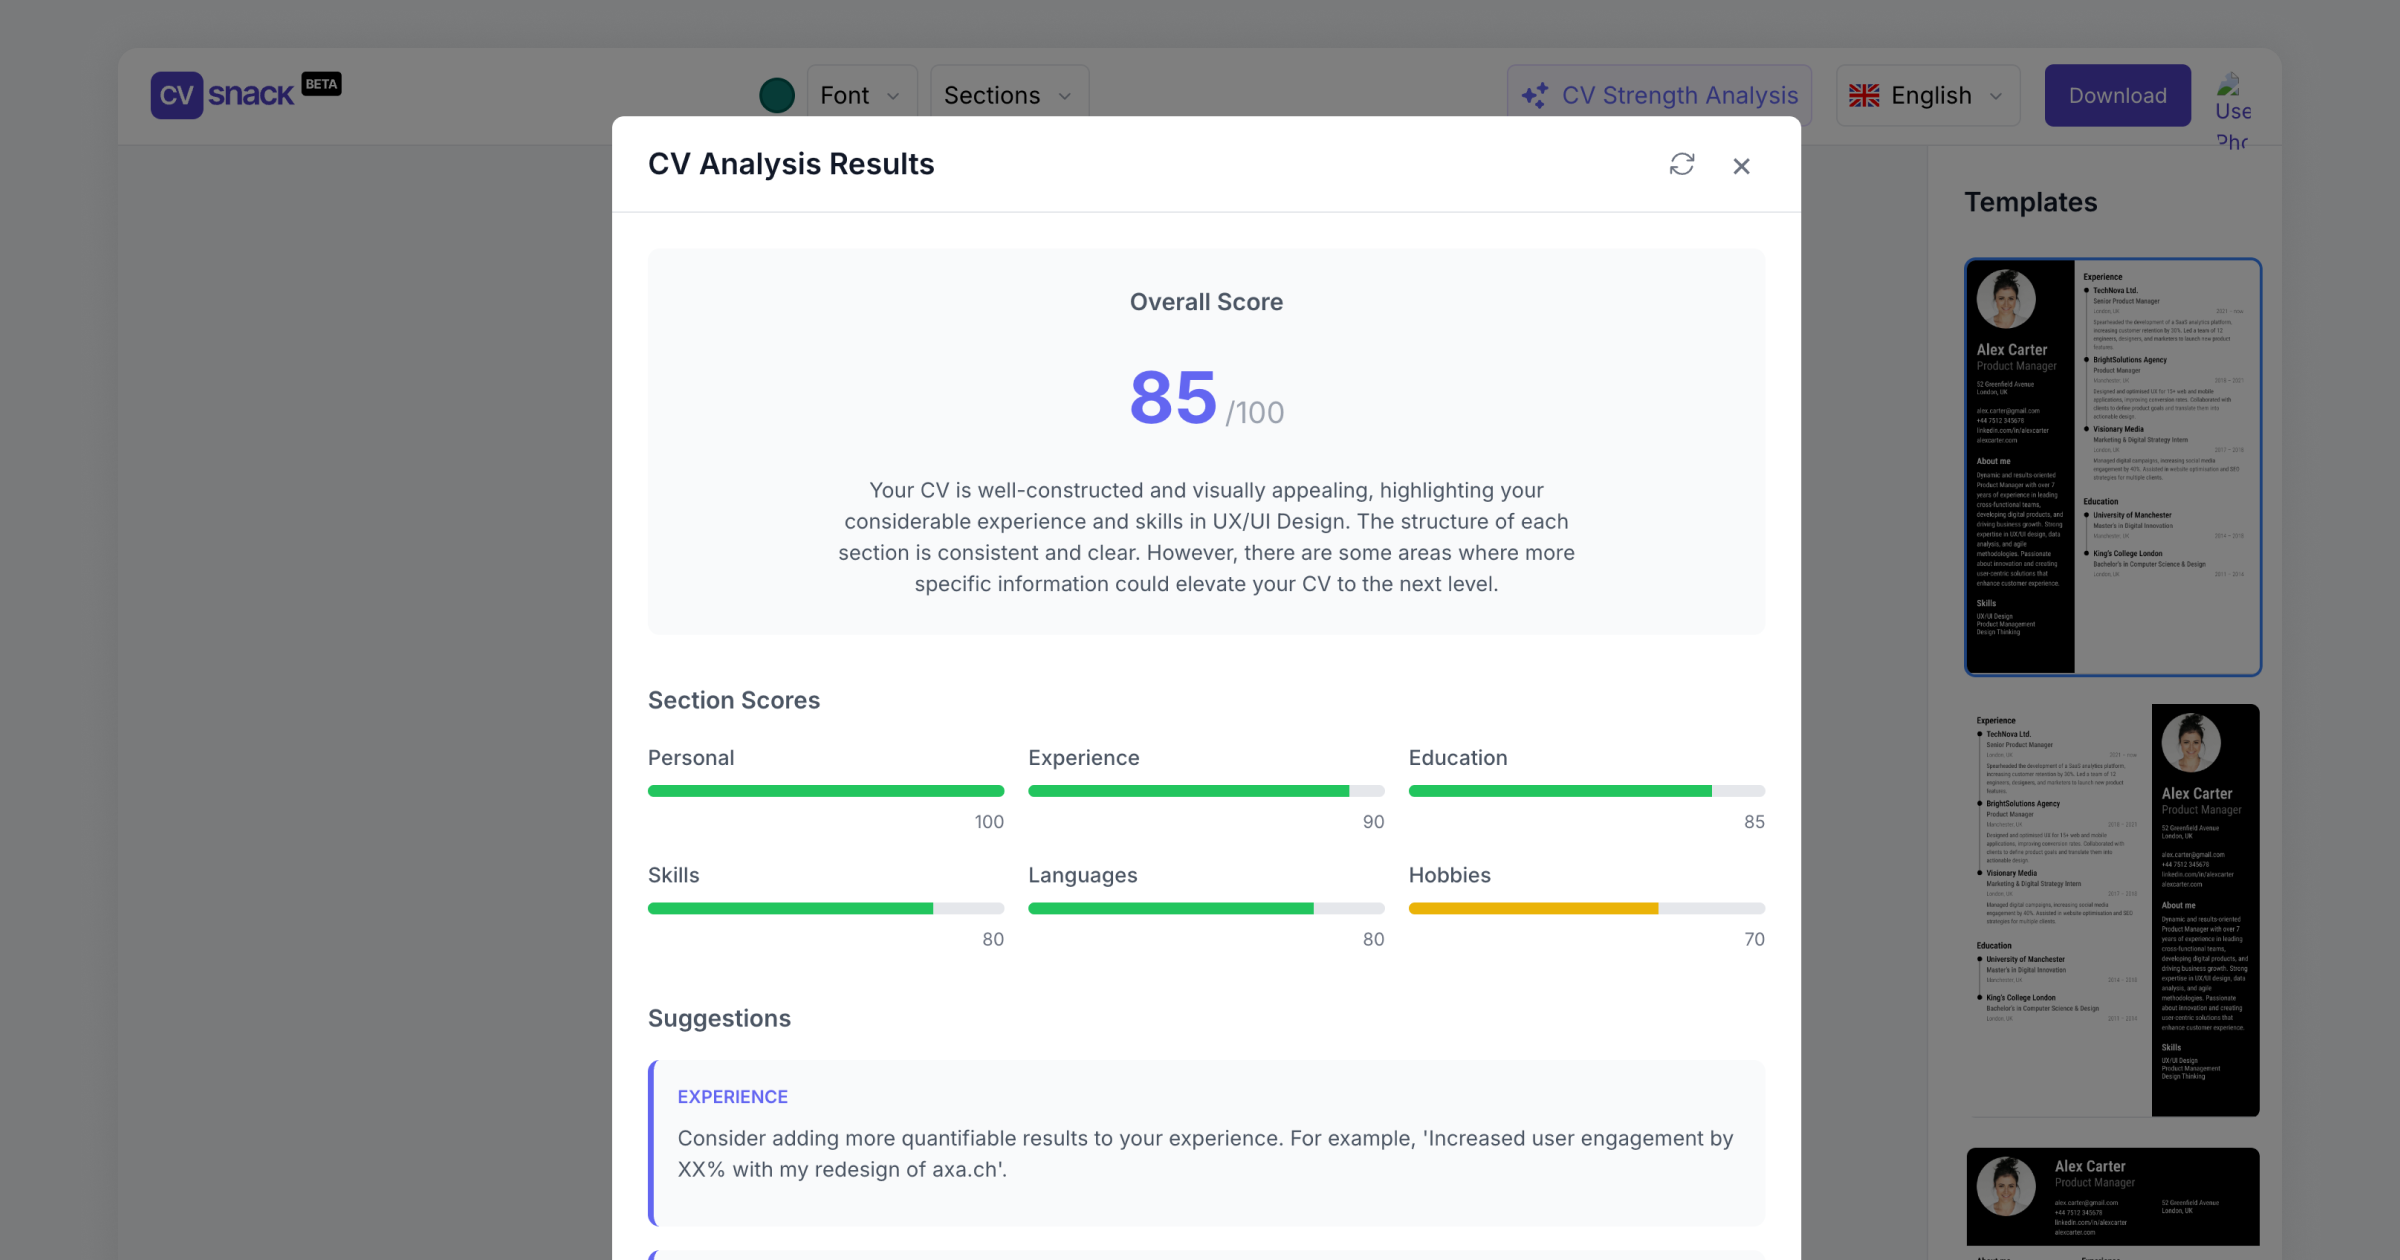2400x1260 pixels.
Task: Click the Experience score value 90
Action: tap(1373, 822)
